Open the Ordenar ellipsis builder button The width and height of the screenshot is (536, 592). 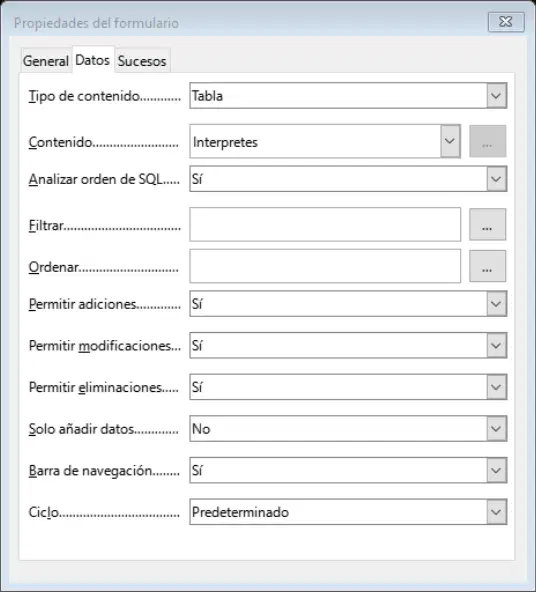487,266
